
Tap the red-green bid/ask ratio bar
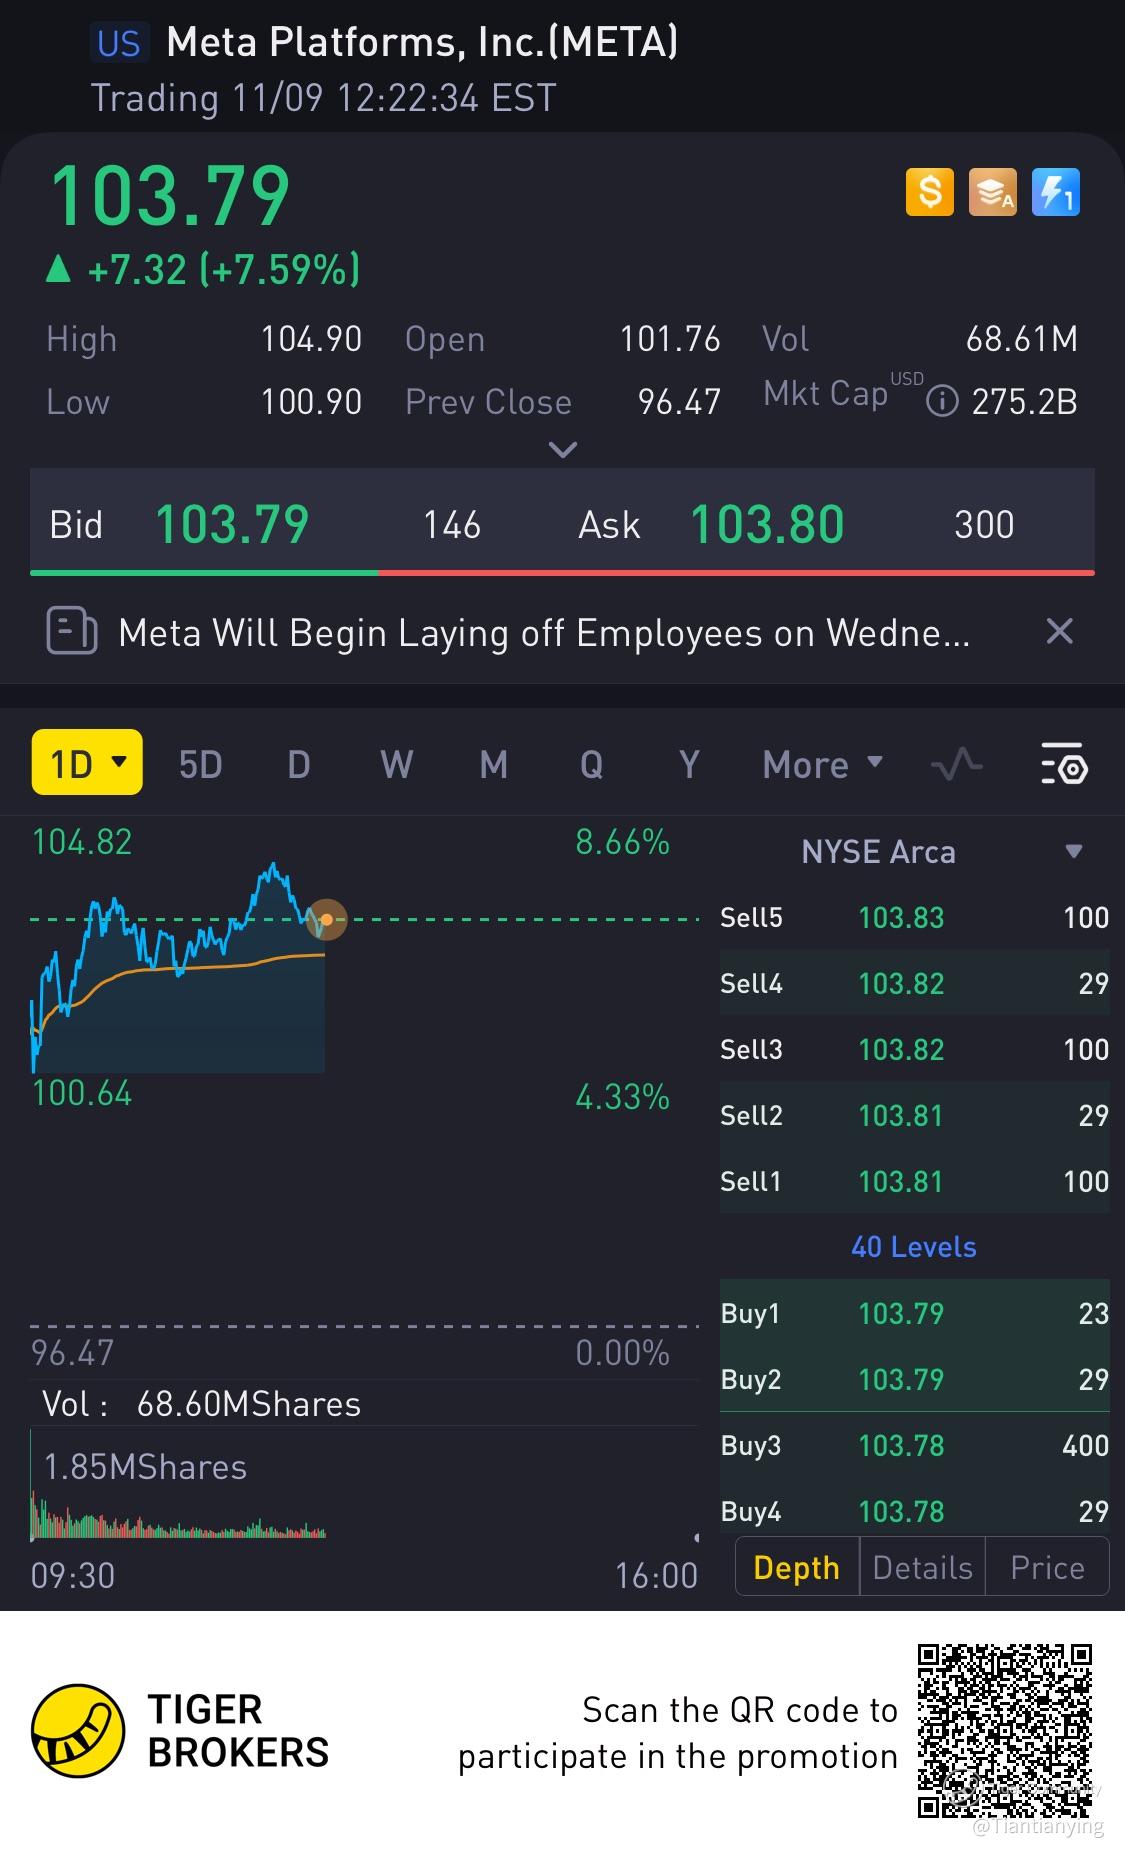coord(562,573)
